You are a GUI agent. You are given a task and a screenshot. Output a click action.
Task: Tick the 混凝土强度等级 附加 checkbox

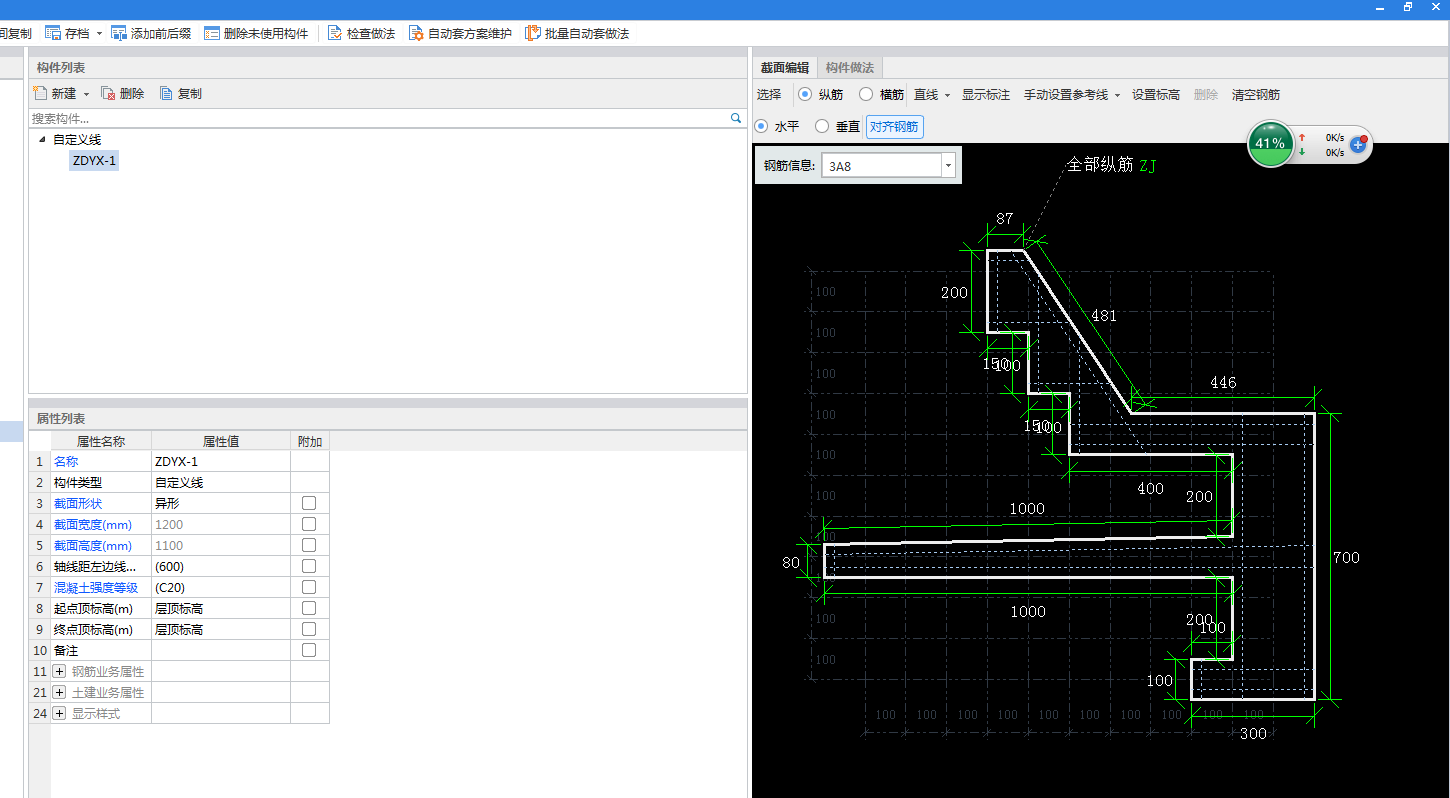pyautogui.click(x=309, y=587)
